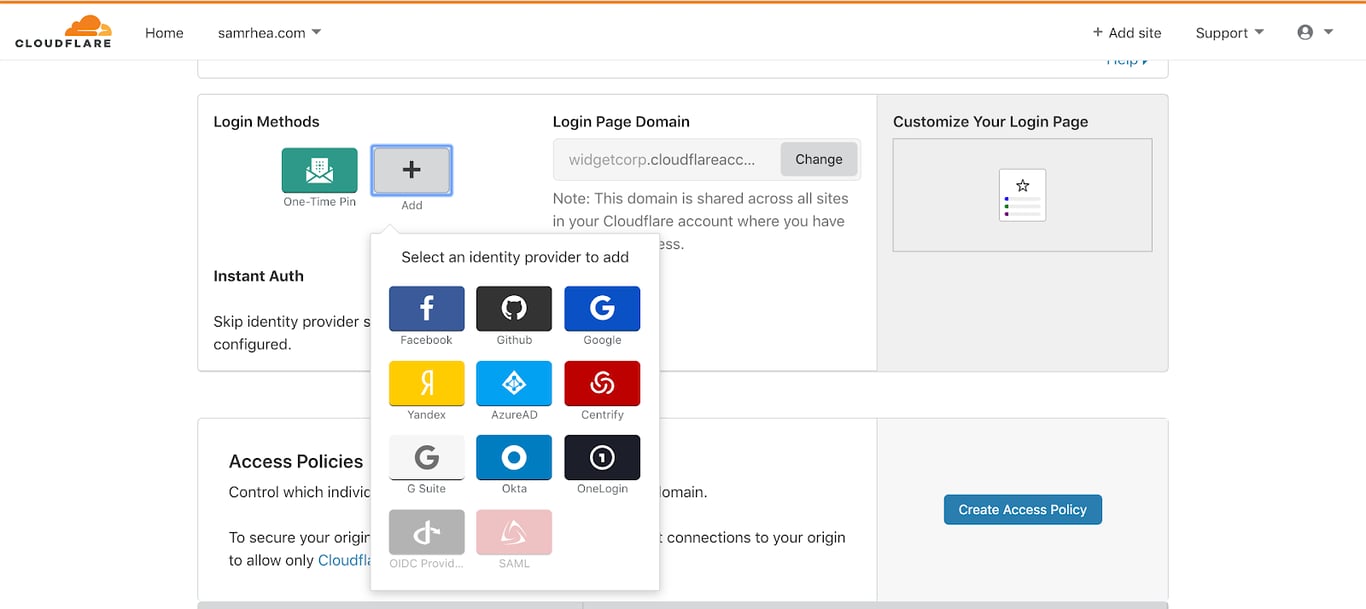The height and width of the screenshot is (609, 1366).
Task: Click Create Access Policy button
Action: click(1022, 509)
